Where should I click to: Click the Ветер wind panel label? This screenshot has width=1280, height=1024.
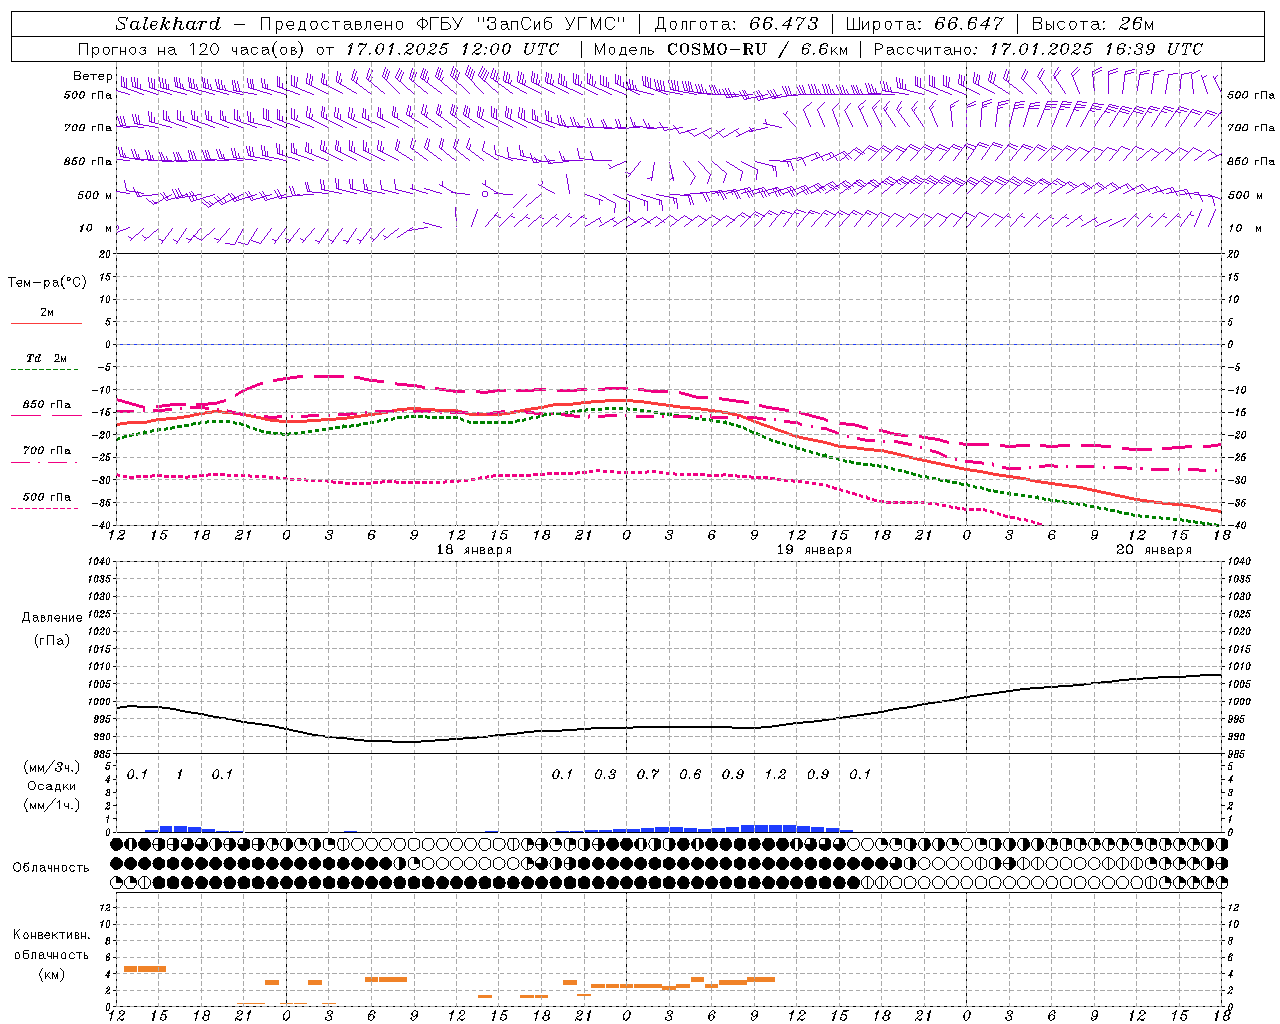point(93,76)
